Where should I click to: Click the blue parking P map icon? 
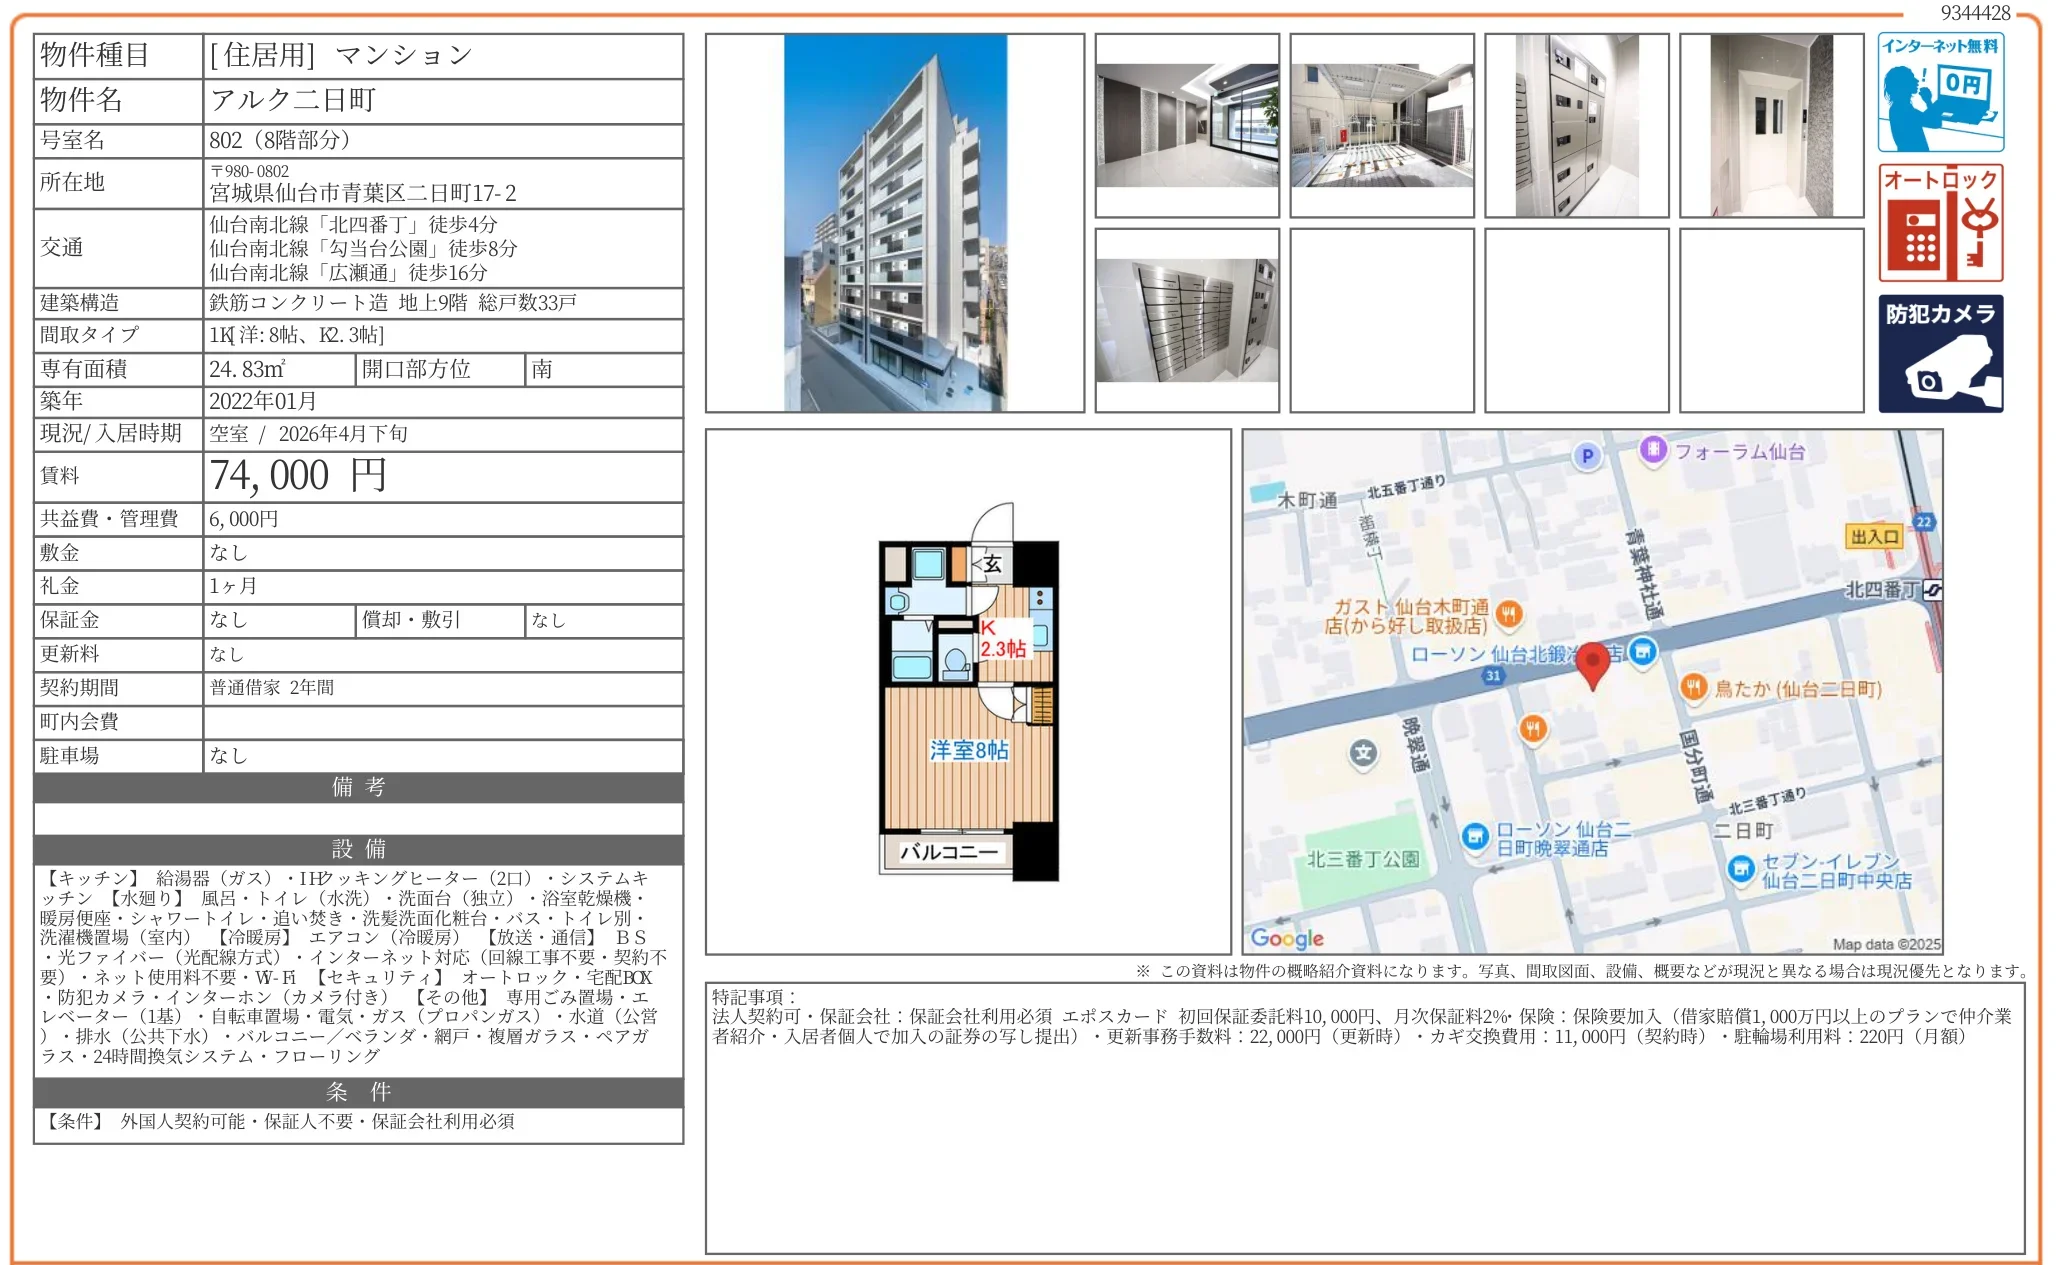1587,456
